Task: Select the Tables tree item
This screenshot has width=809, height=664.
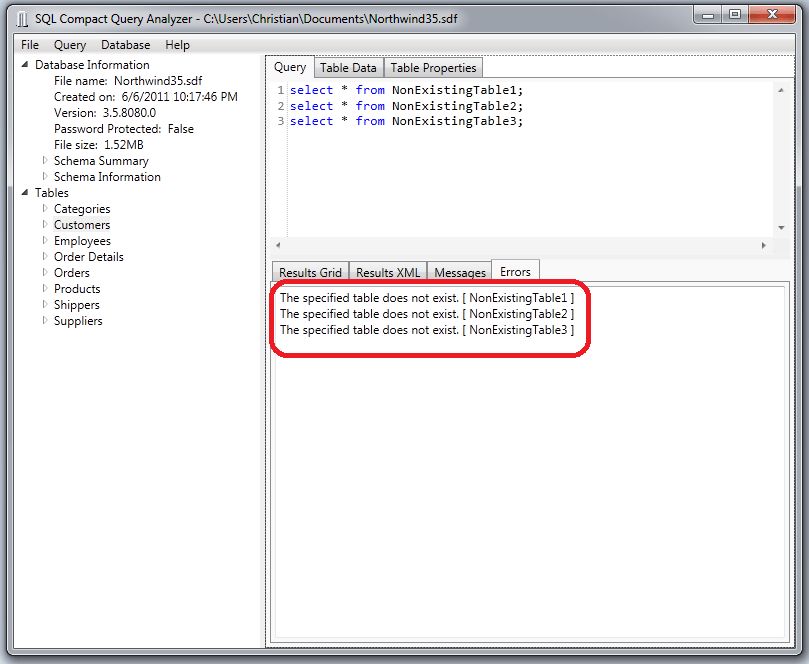Action: 52,192
